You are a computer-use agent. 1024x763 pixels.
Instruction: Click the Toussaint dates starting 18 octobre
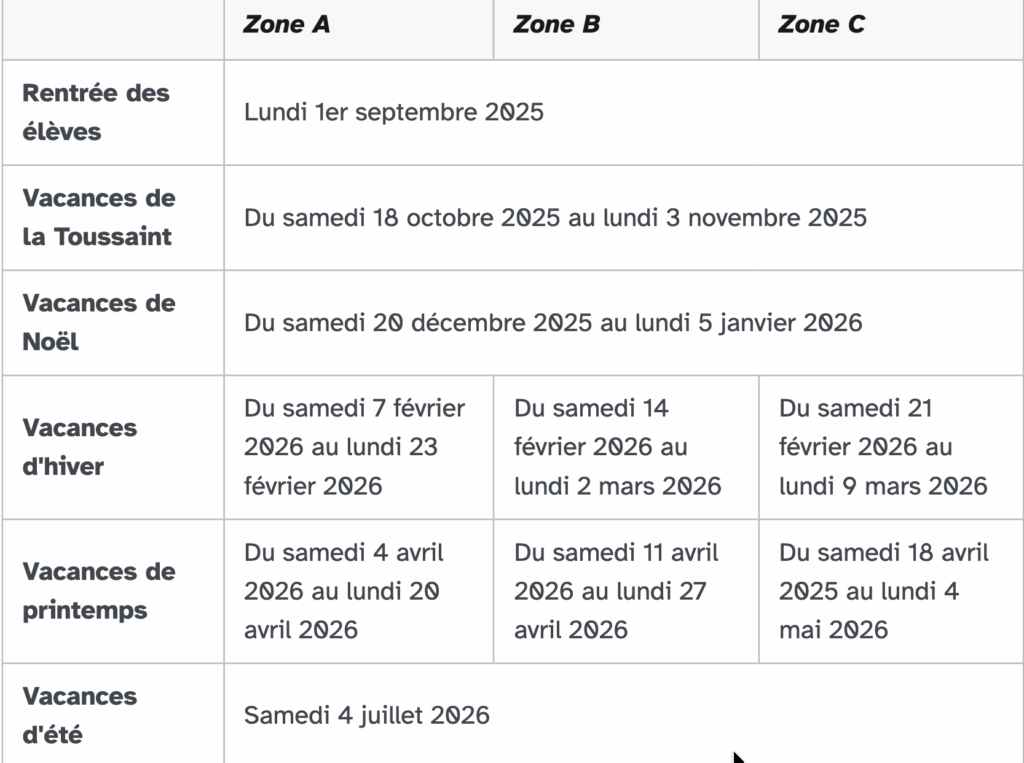pos(555,218)
